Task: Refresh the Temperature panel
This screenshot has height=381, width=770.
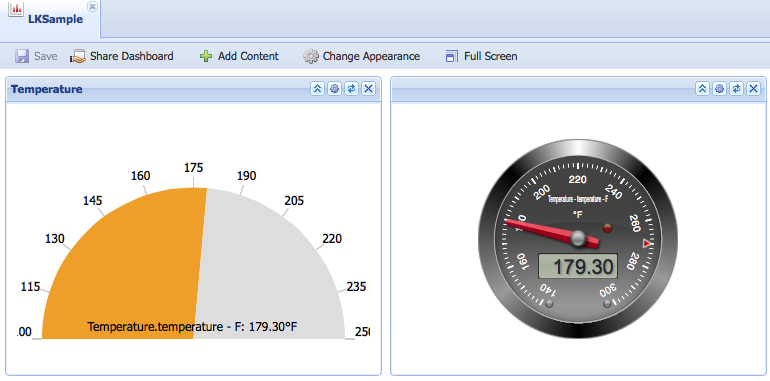Action: tap(351, 89)
